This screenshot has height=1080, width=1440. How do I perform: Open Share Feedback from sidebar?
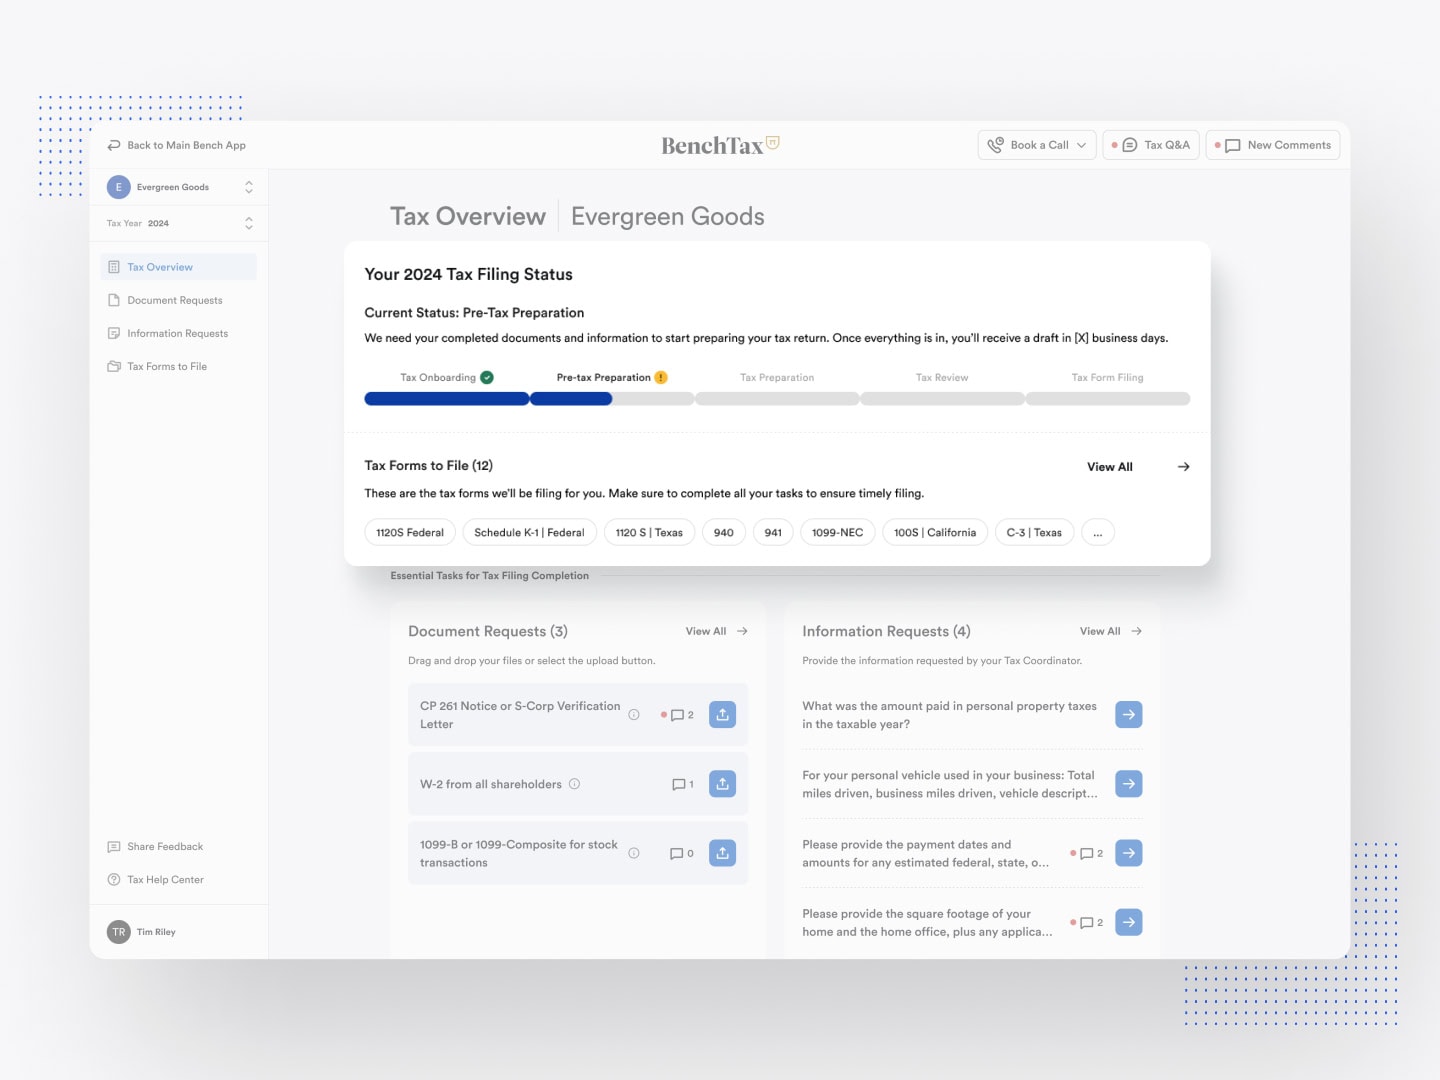[x=156, y=847]
